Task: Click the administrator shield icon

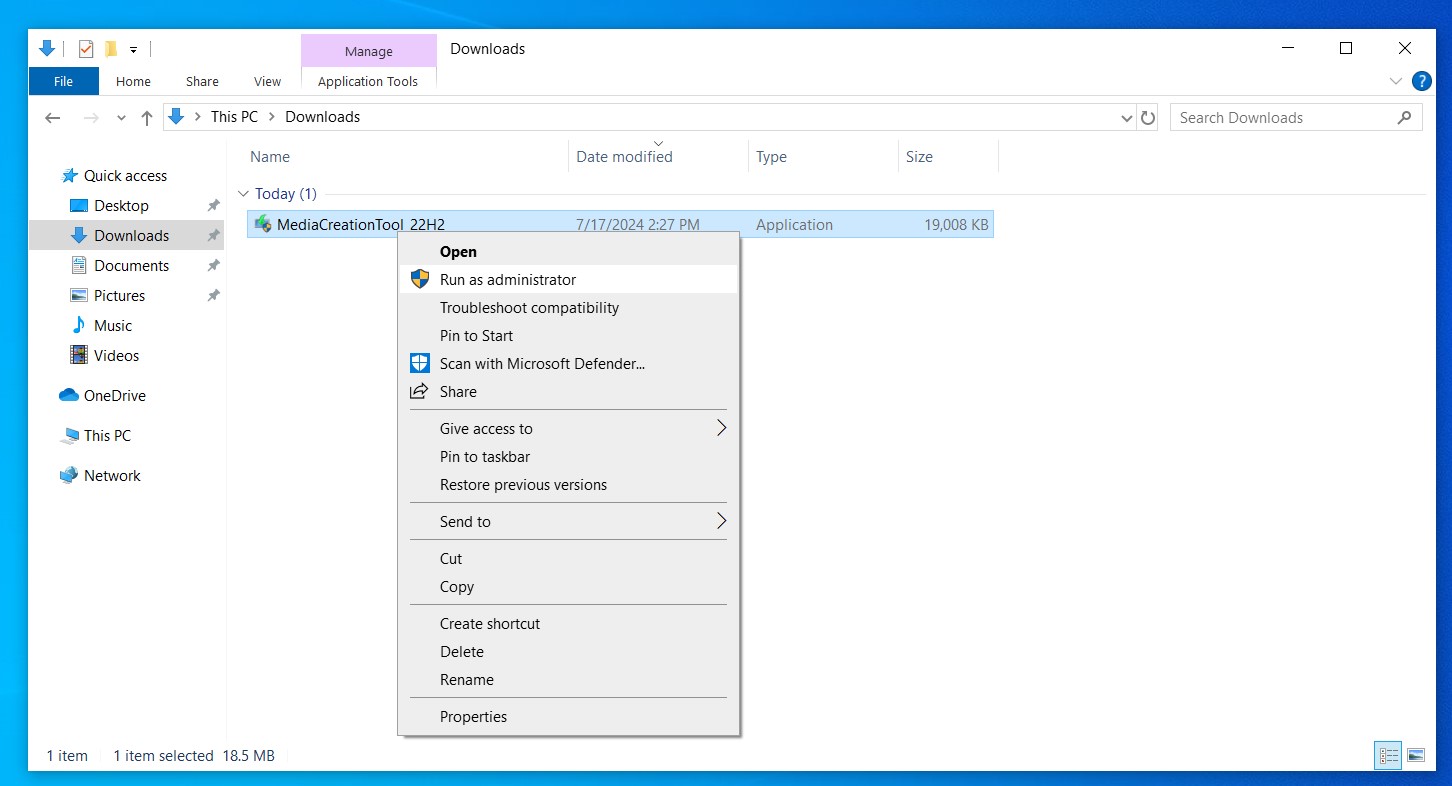Action: (420, 280)
